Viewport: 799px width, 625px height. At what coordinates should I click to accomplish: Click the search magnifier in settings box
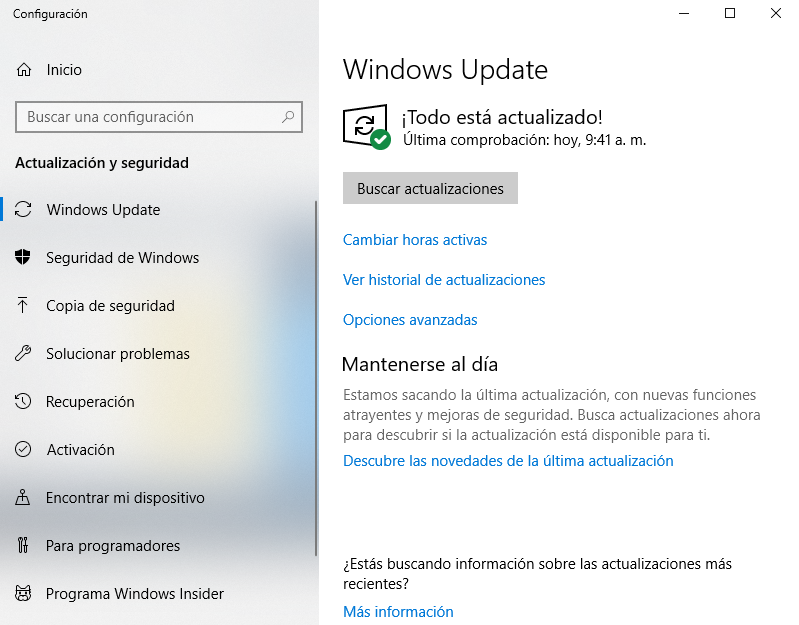point(288,117)
